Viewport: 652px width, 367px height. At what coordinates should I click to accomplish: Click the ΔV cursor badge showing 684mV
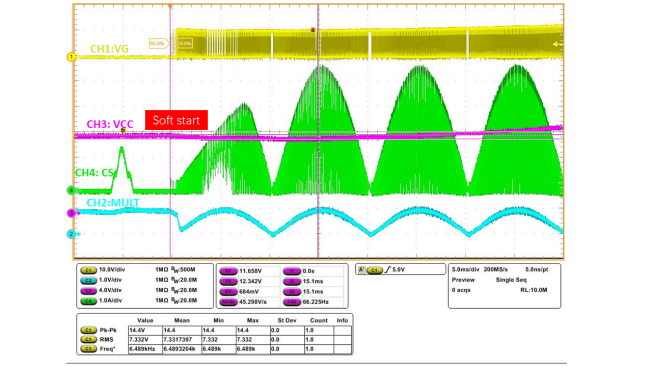[x=228, y=292]
